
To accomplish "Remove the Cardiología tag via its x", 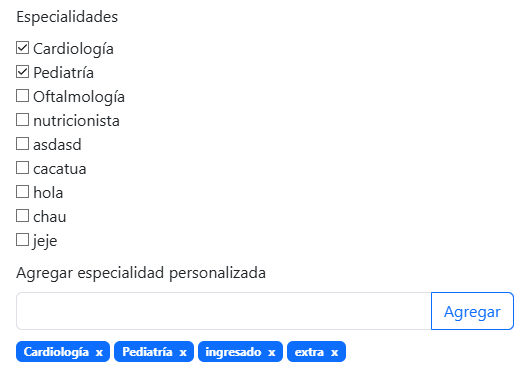I will (x=99, y=352).
